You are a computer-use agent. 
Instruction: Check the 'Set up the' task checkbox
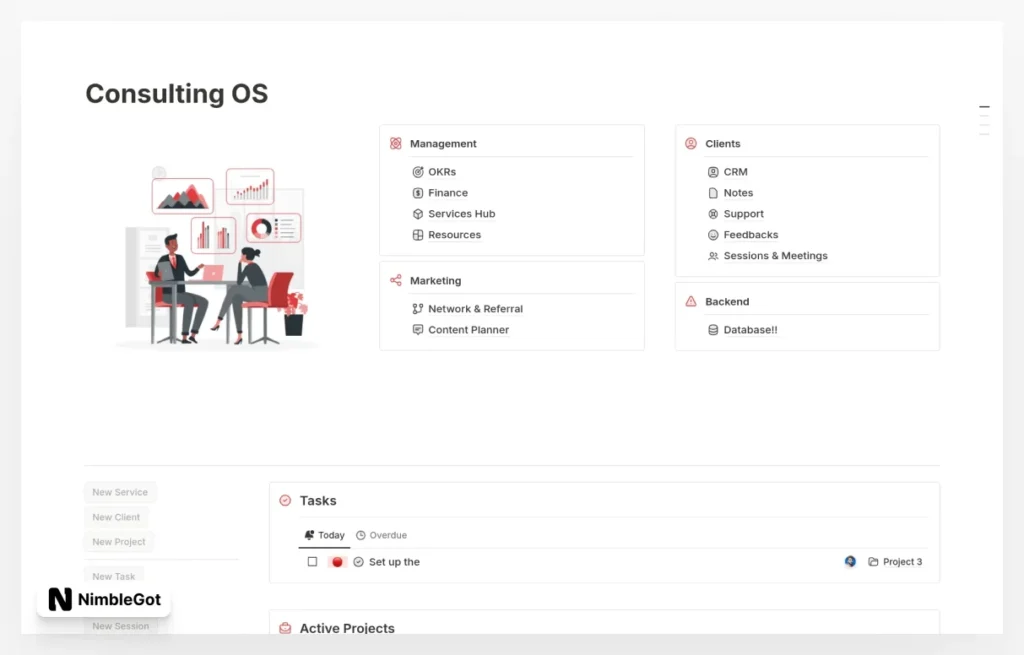pos(312,562)
